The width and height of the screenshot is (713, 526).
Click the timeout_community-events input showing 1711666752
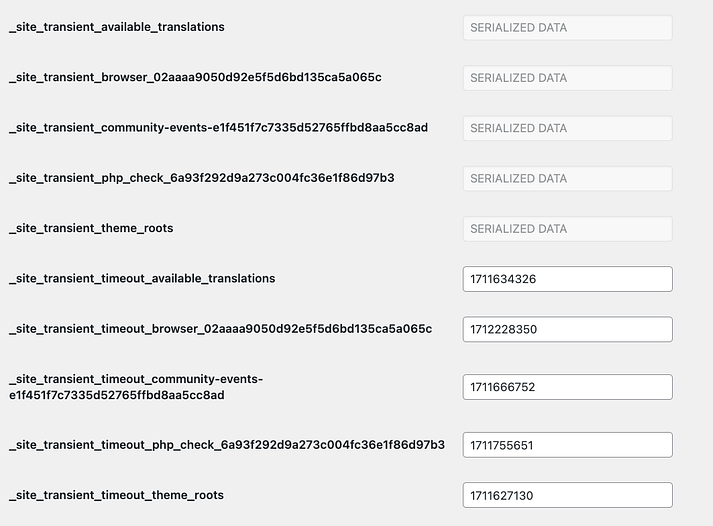click(567, 387)
